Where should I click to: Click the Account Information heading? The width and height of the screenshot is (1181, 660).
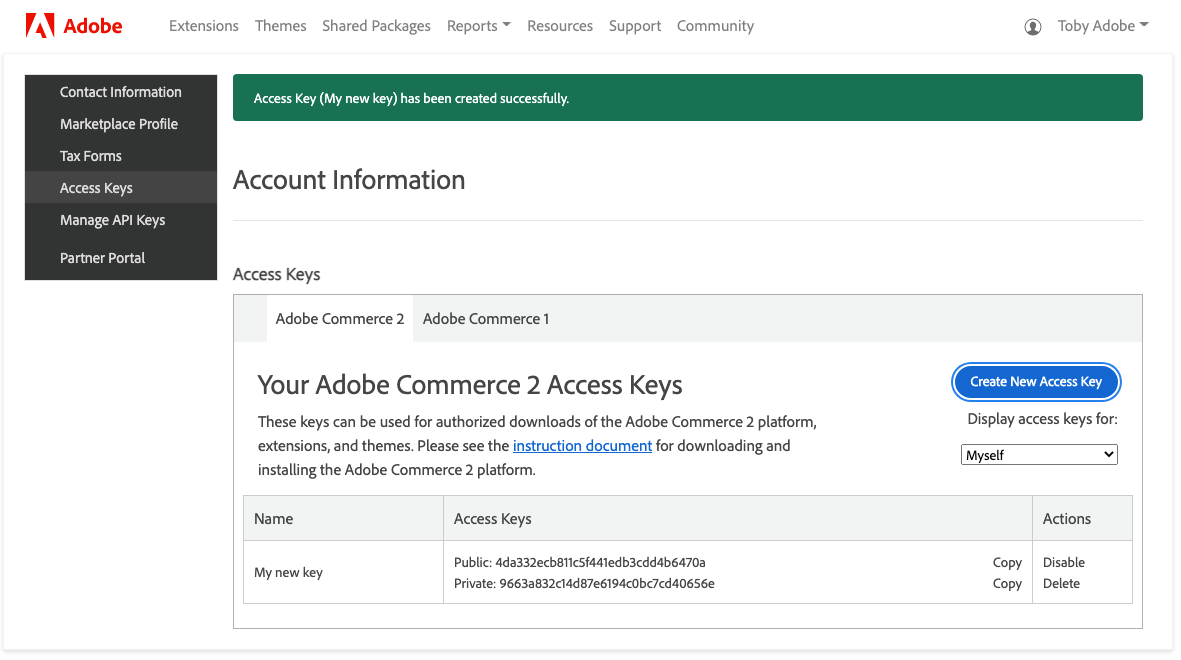coord(349,180)
